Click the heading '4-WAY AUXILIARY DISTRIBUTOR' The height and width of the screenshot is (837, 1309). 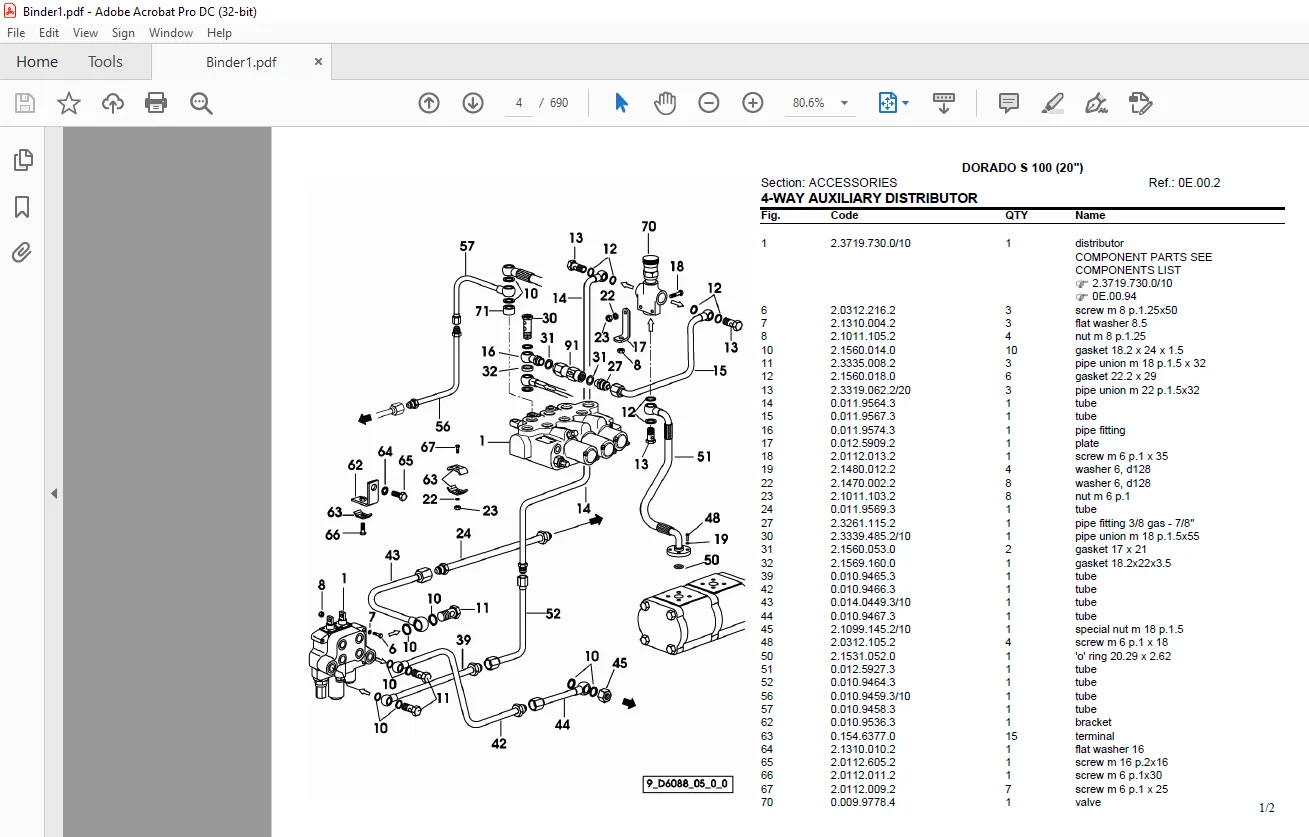tap(869, 198)
